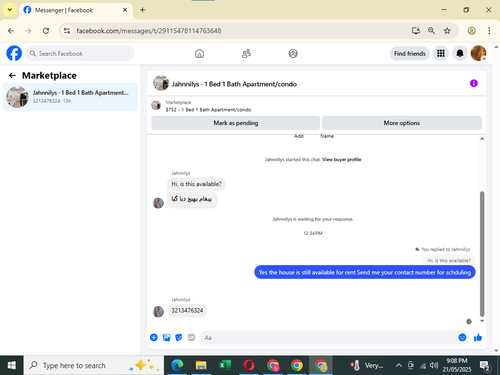The image size is (500, 375).
Task: Click the message input Aa field
Action: coord(328,337)
